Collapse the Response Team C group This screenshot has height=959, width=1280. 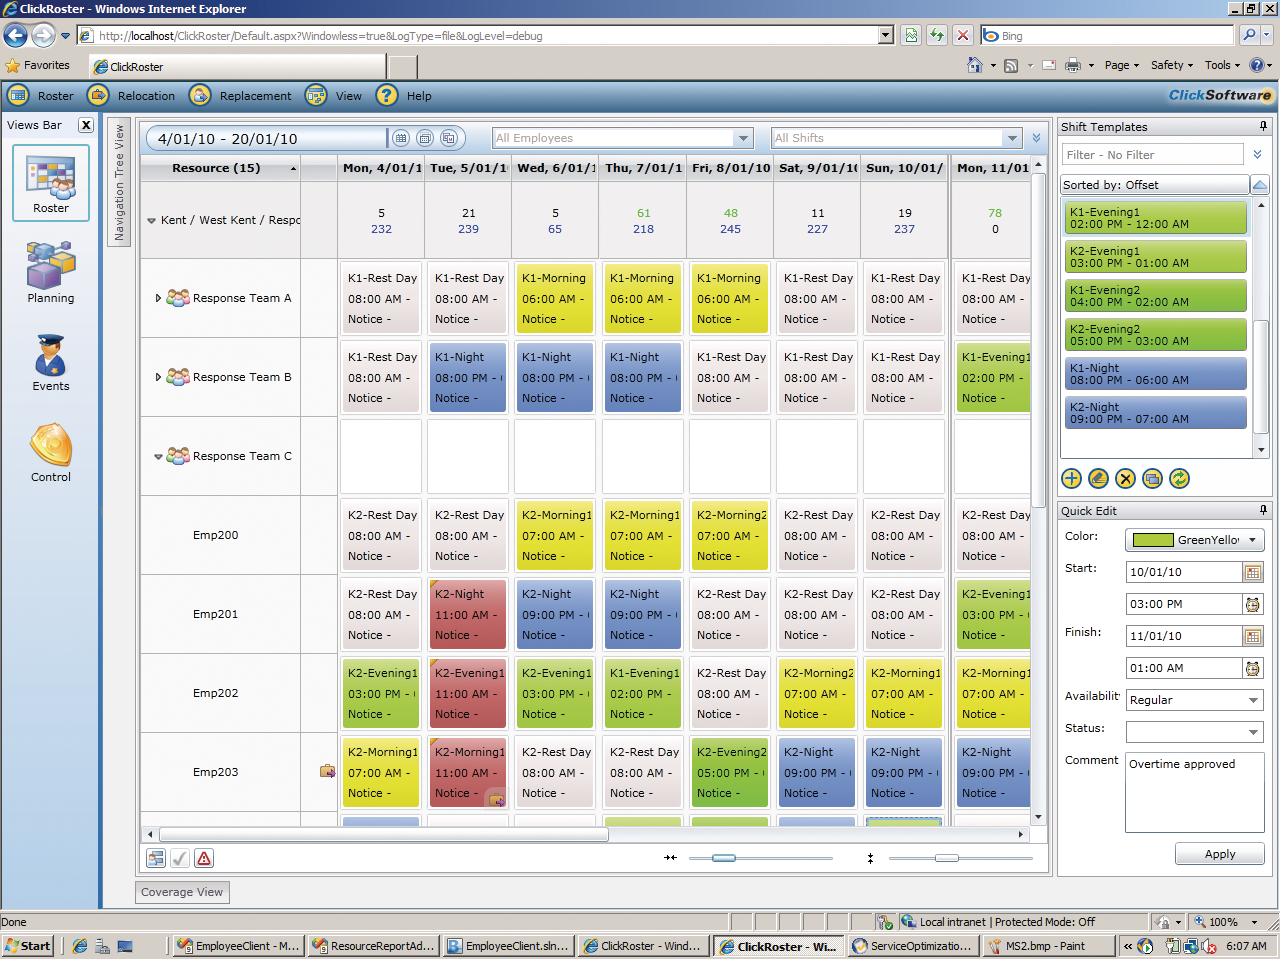158,457
